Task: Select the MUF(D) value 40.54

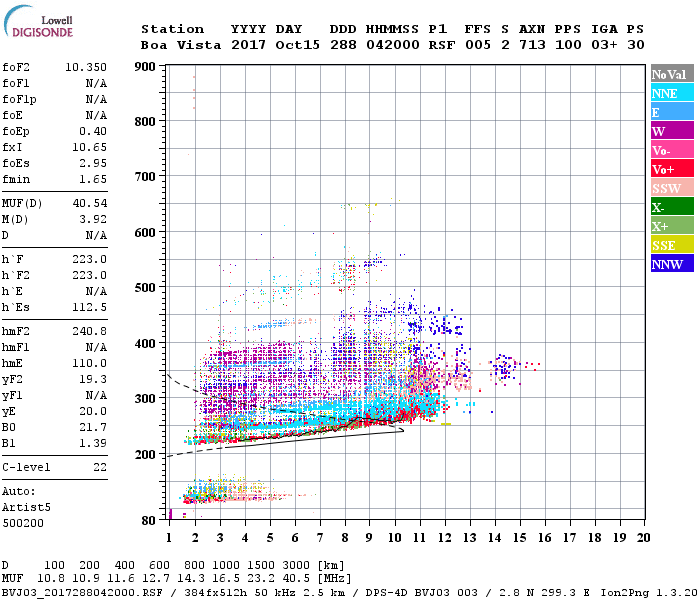Action: pyautogui.click(x=89, y=203)
